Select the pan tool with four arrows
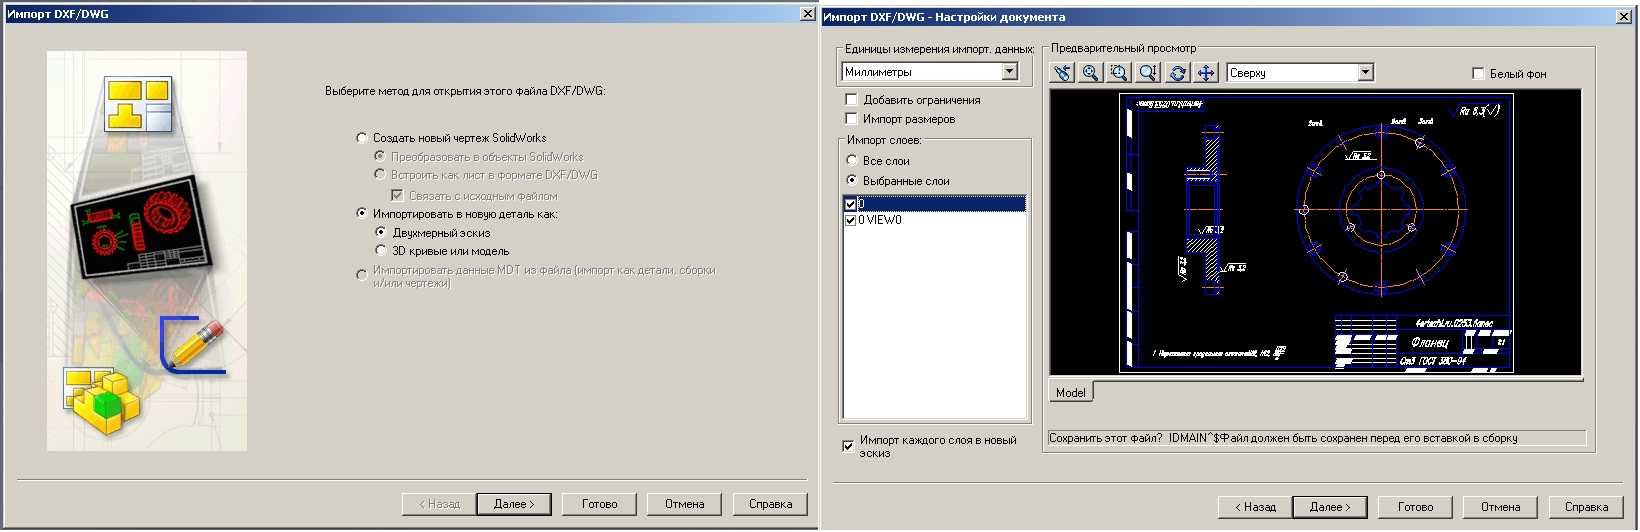 (x=1206, y=73)
